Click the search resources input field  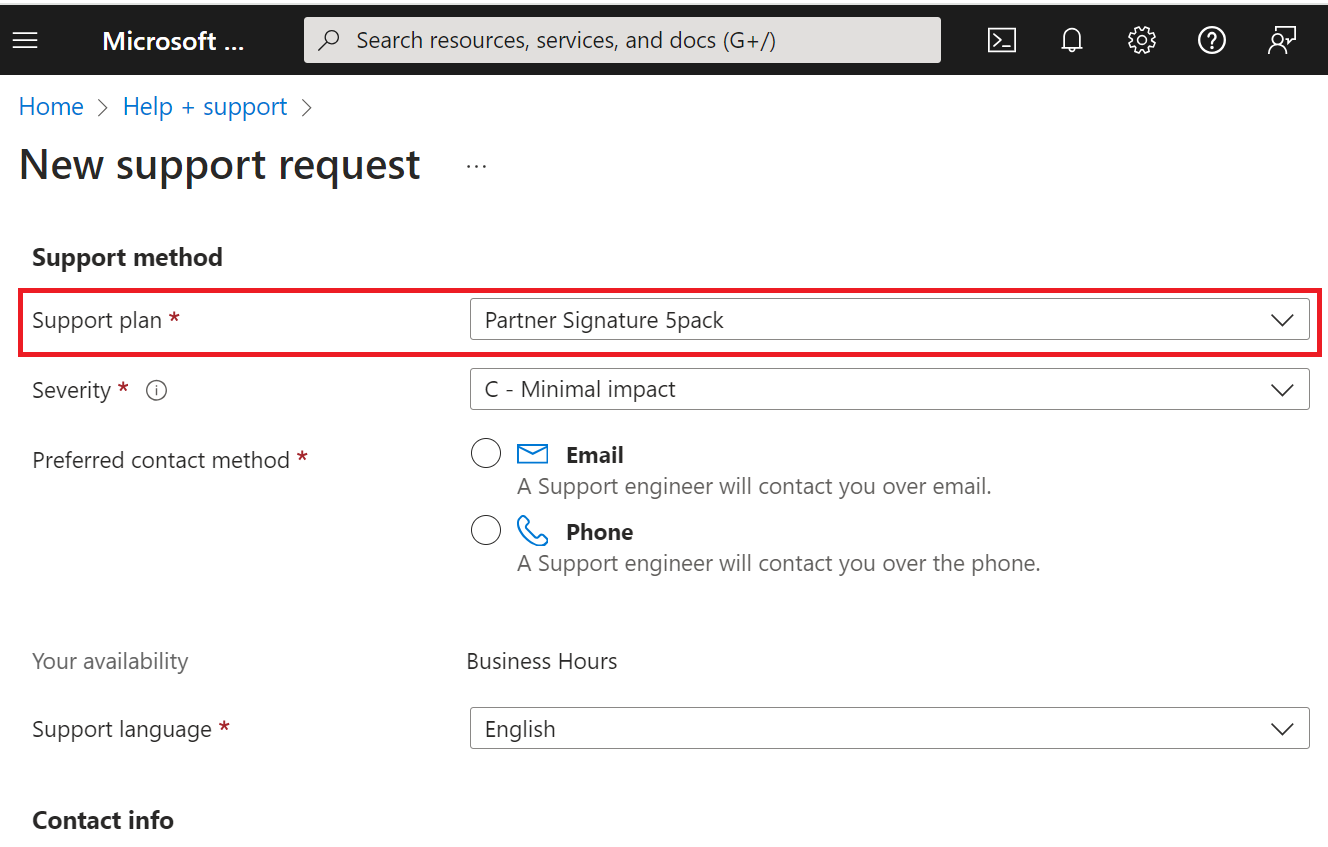[x=622, y=40]
